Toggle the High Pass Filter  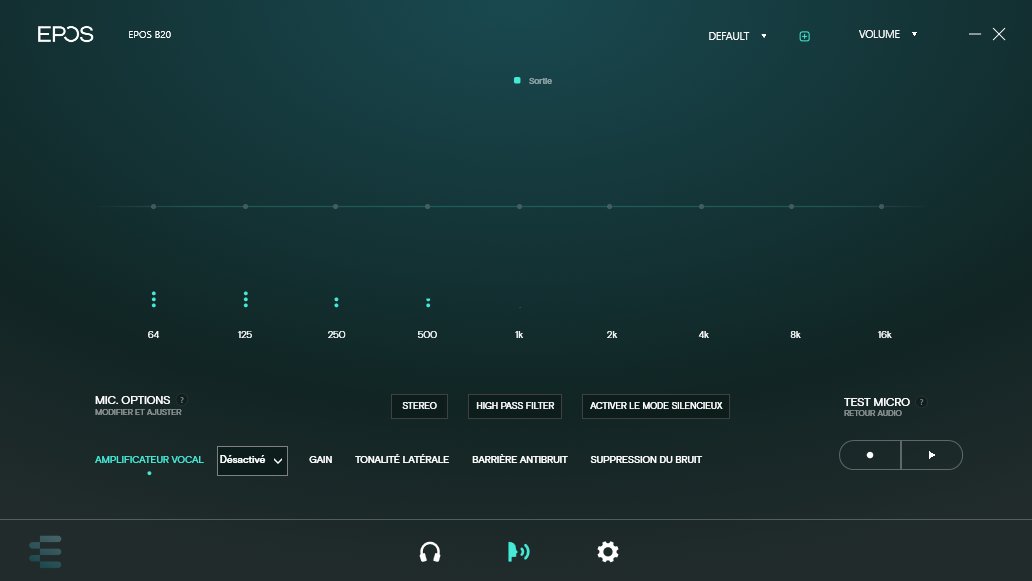click(x=514, y=406)
